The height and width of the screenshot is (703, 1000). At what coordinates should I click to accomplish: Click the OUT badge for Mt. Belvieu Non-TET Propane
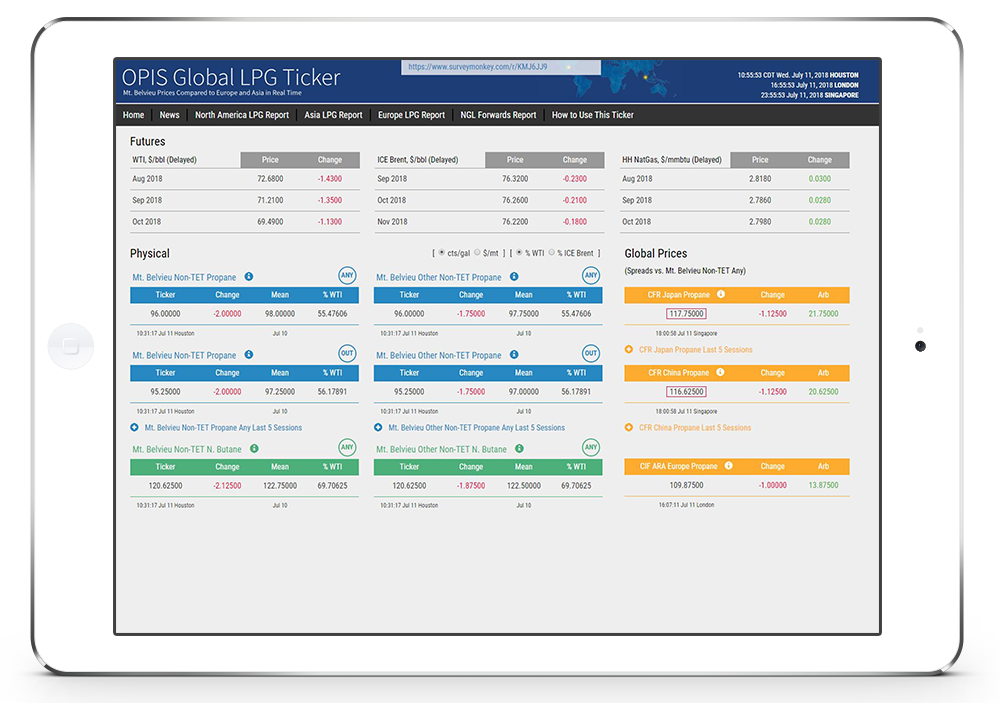coord(347,353)
